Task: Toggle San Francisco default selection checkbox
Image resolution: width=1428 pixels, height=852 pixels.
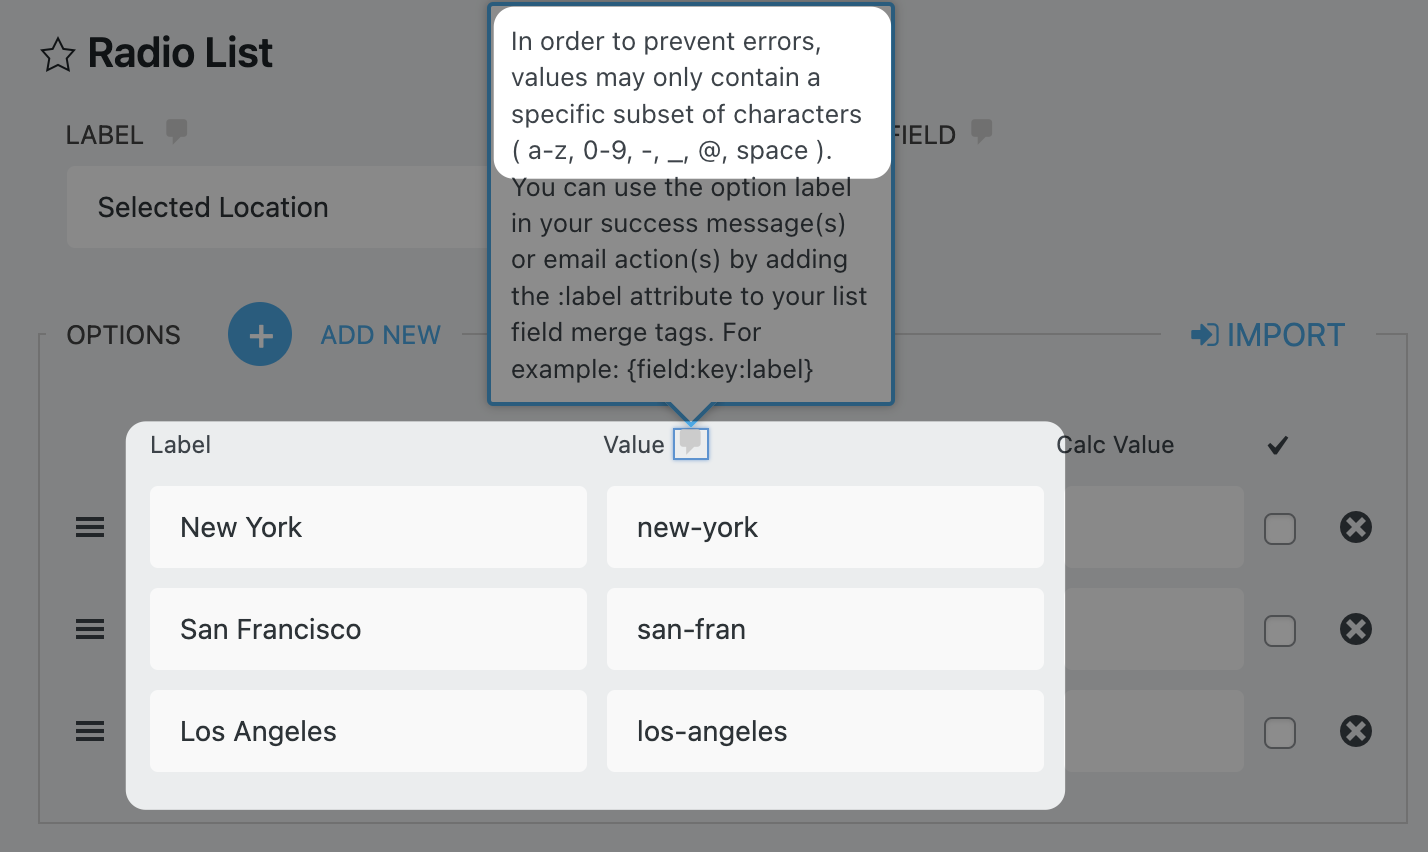Action: [x=1279, y=630]
